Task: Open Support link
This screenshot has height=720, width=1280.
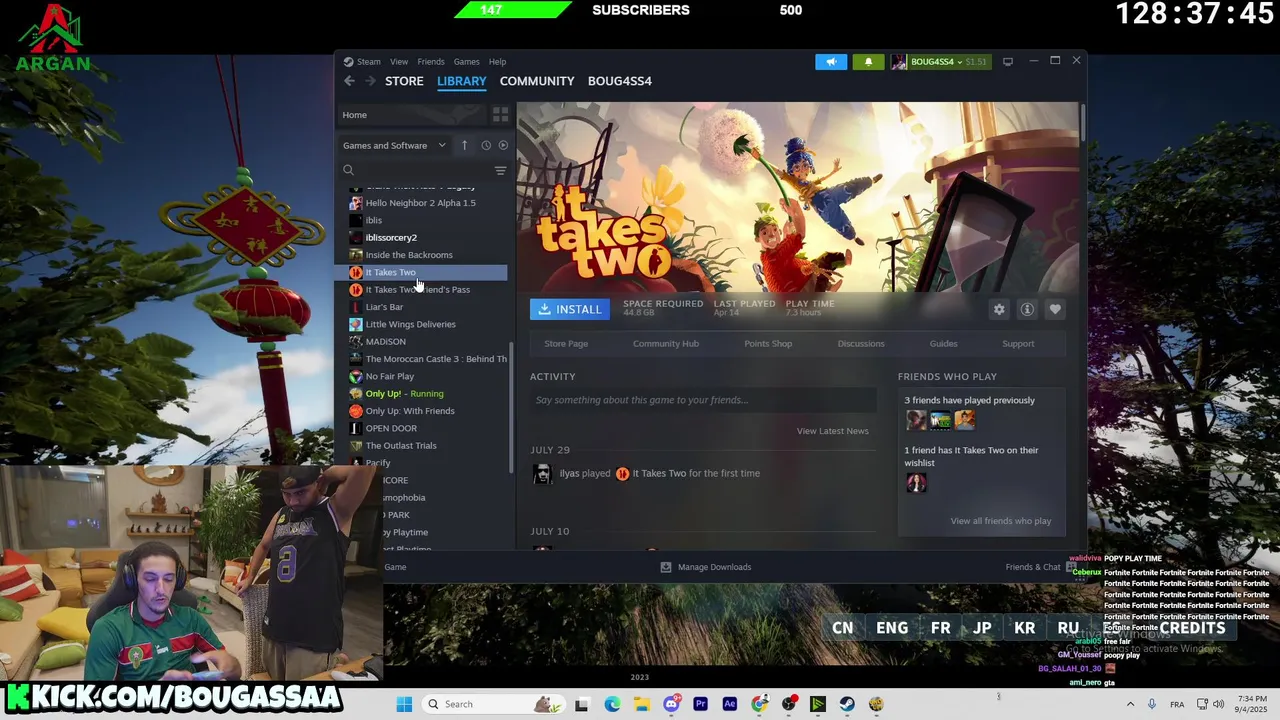Action: tap(1018, 344)
